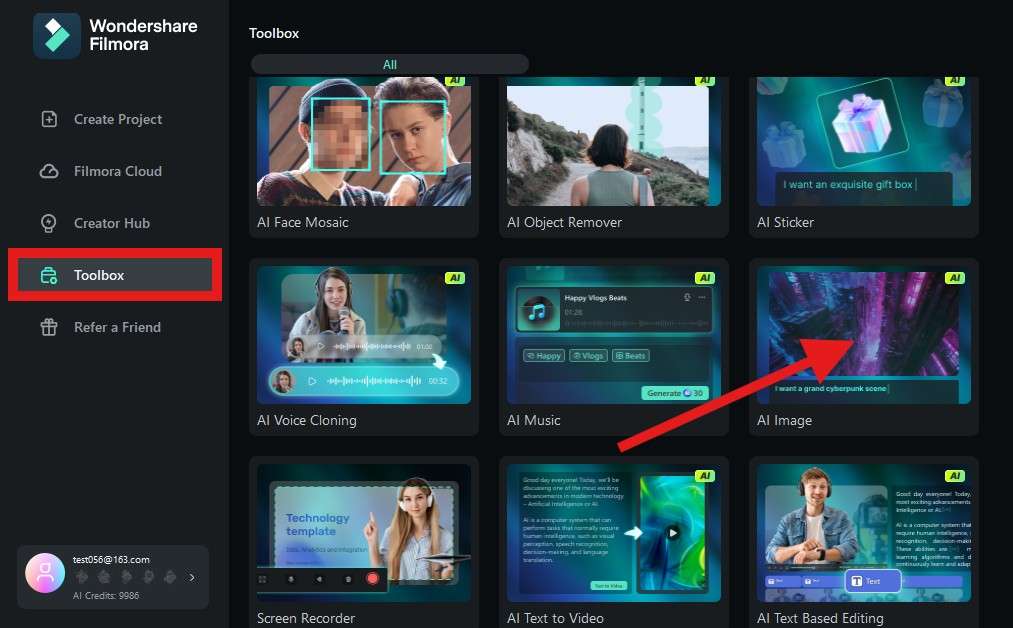Open the AI Object Remover thumbnail
Viewport: 1013px width, 628px height.
pos(614,141)
